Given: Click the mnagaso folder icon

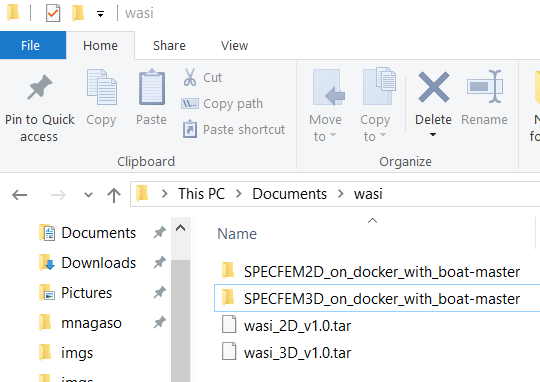Looking at the screenshot, I should [x=45, y=322].
